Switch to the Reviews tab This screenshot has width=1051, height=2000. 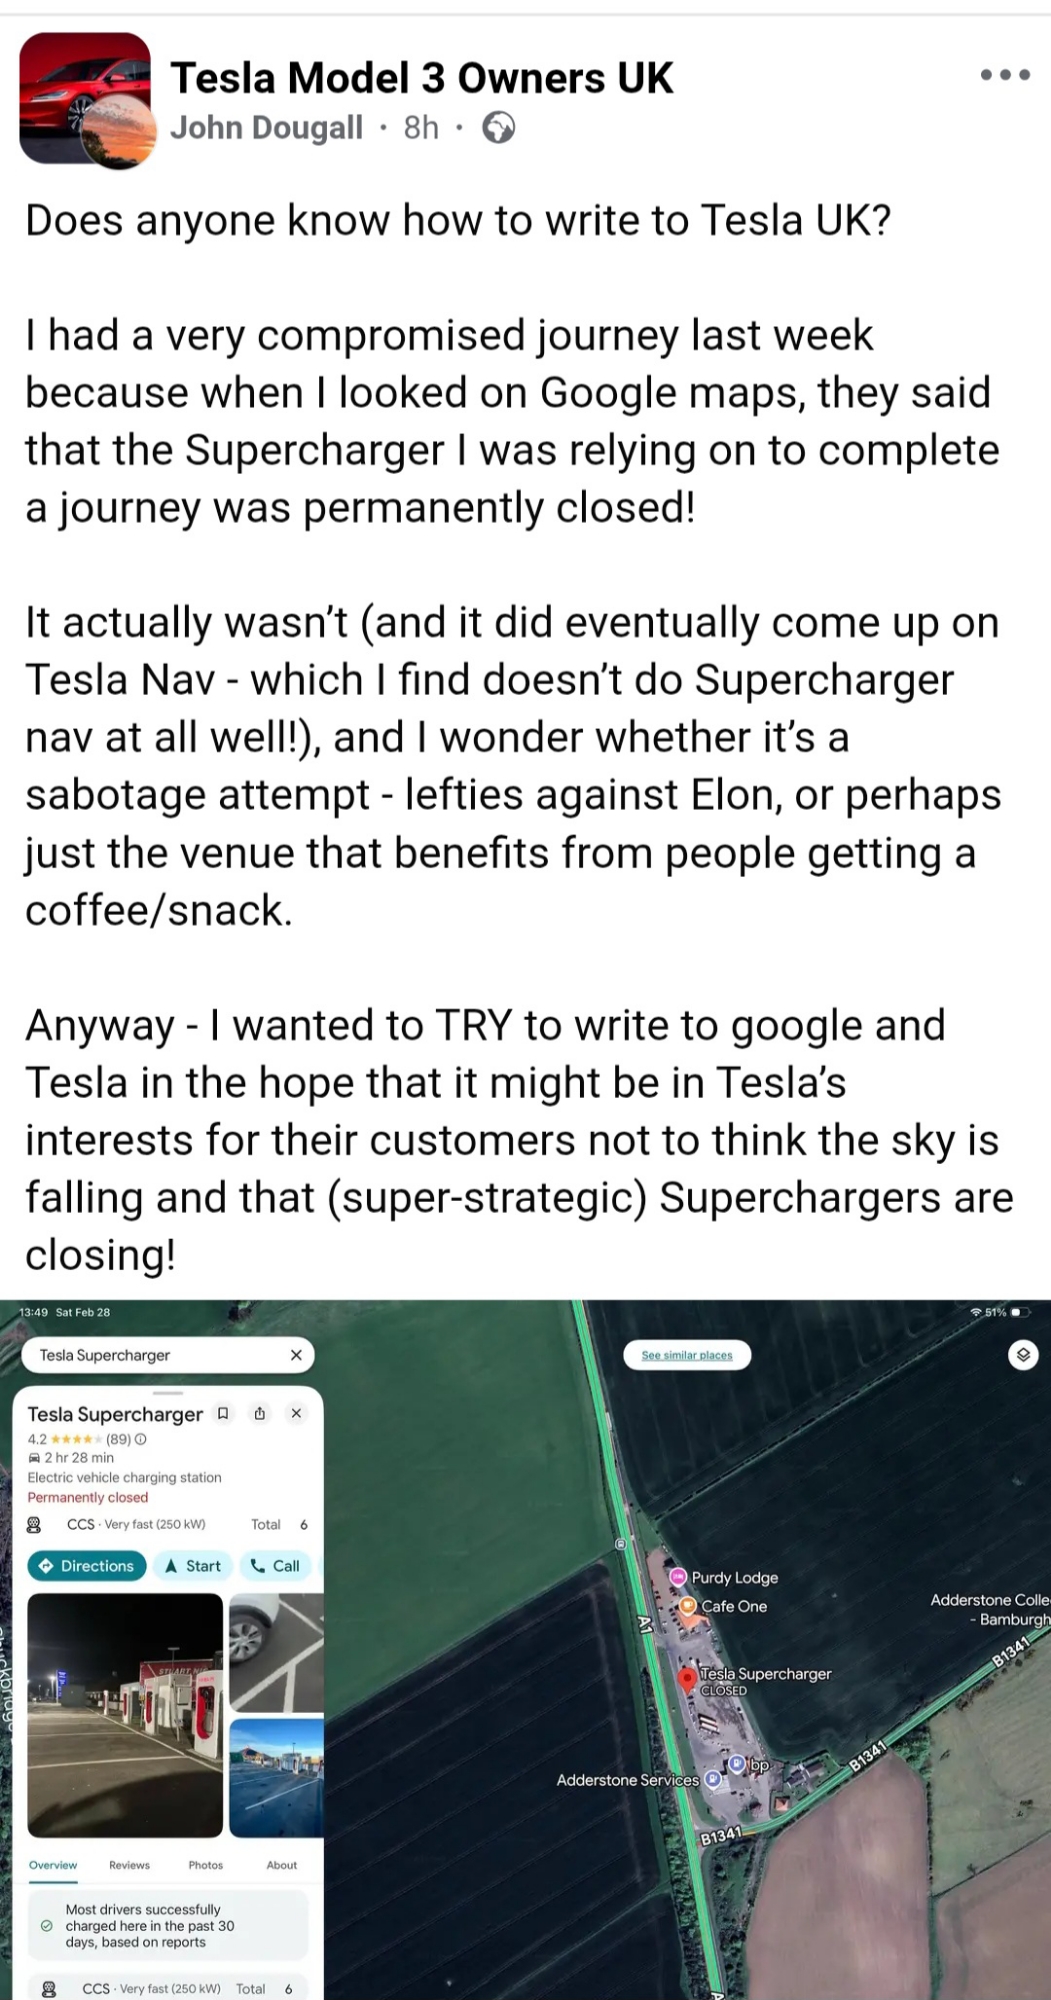click(129, 1865)
